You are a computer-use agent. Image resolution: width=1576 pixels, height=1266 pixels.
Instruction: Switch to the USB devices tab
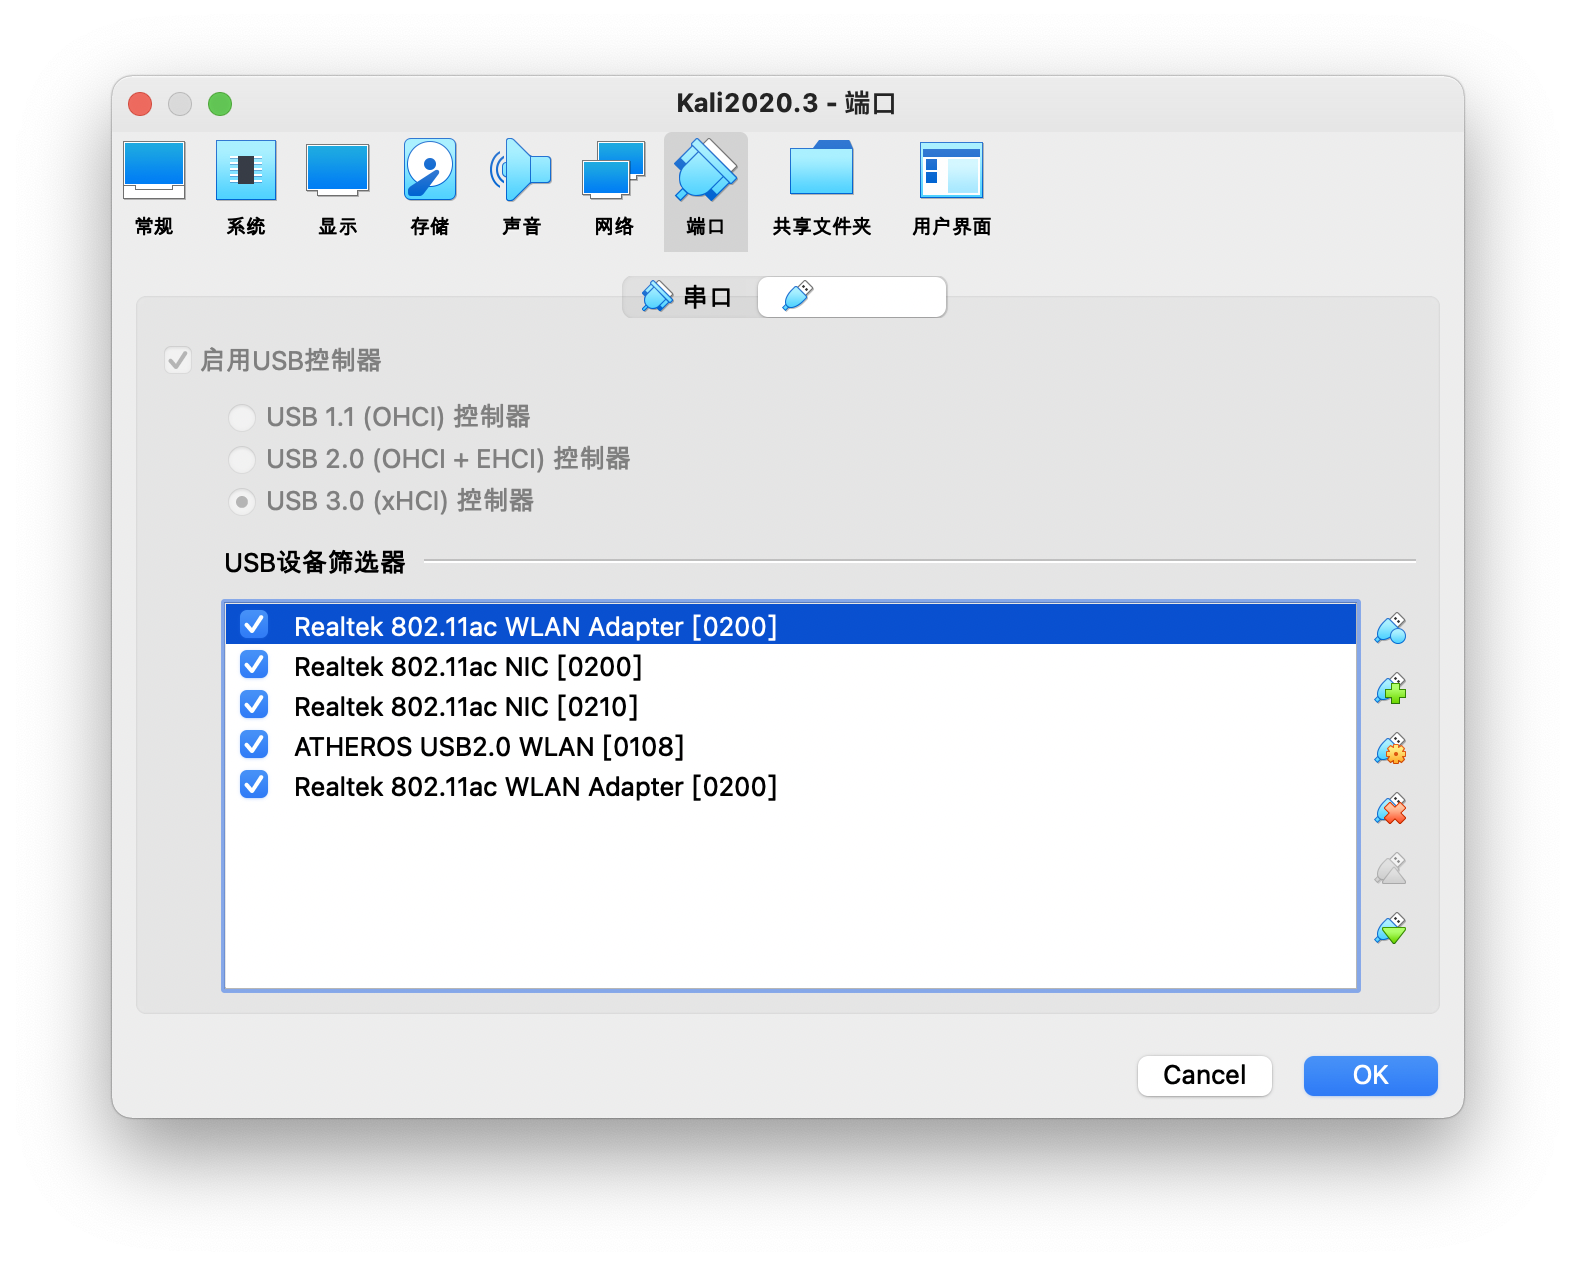(851, 297)
